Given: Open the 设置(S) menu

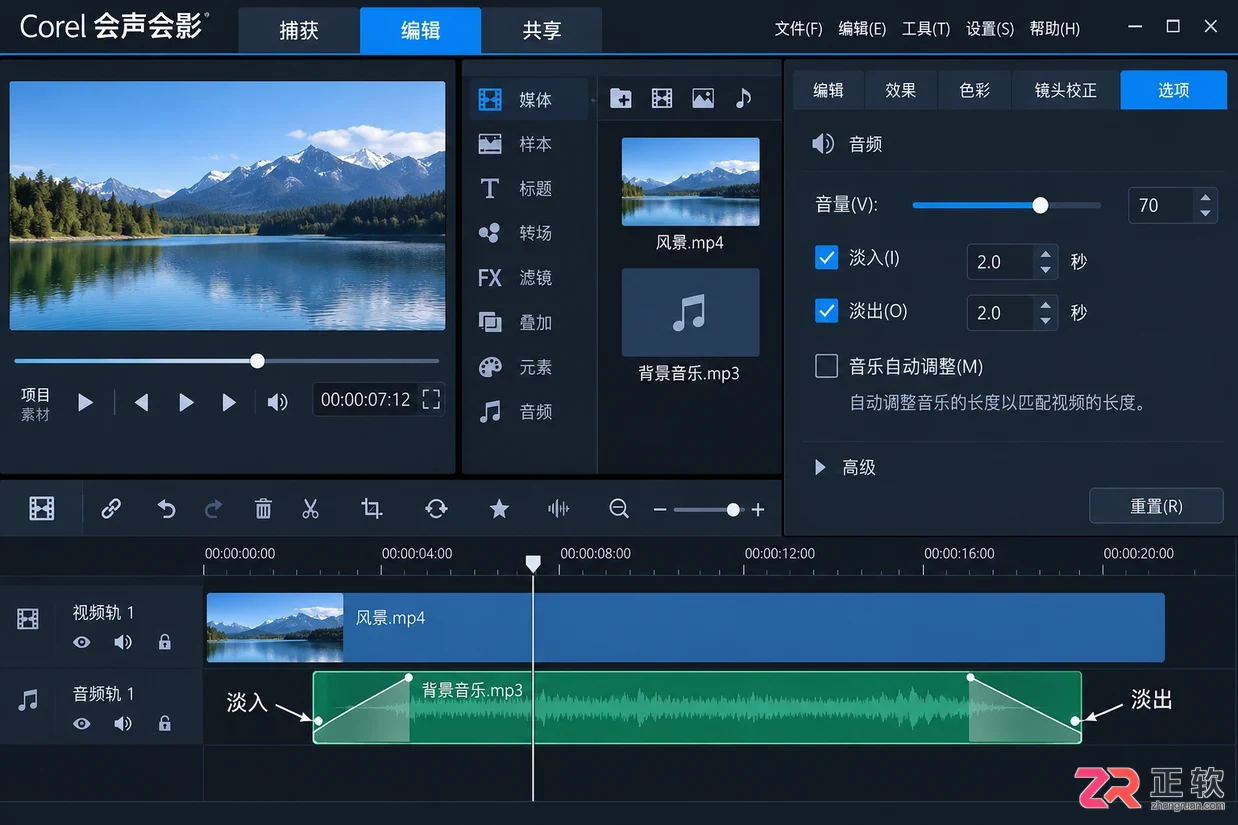Looking at the screenshot, I should [x=990, y=29].
